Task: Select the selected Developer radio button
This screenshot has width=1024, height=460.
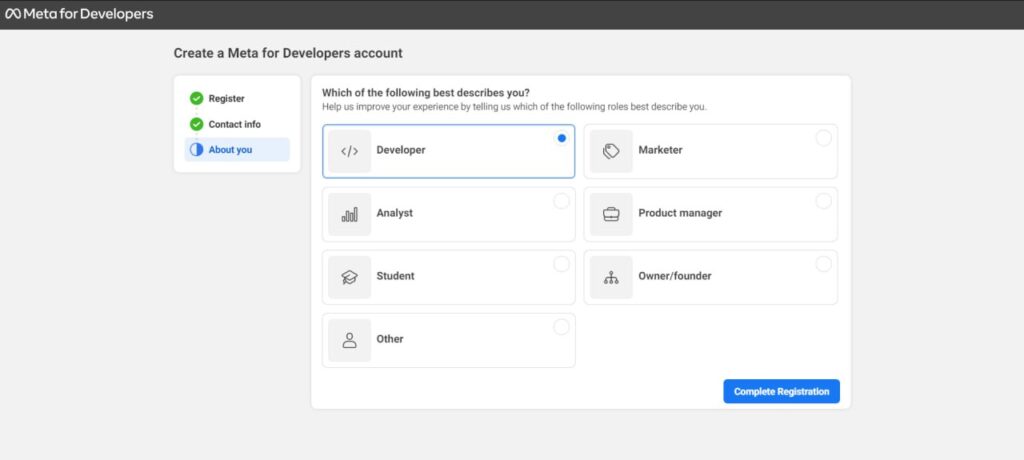Action: [x=562, y=138]
